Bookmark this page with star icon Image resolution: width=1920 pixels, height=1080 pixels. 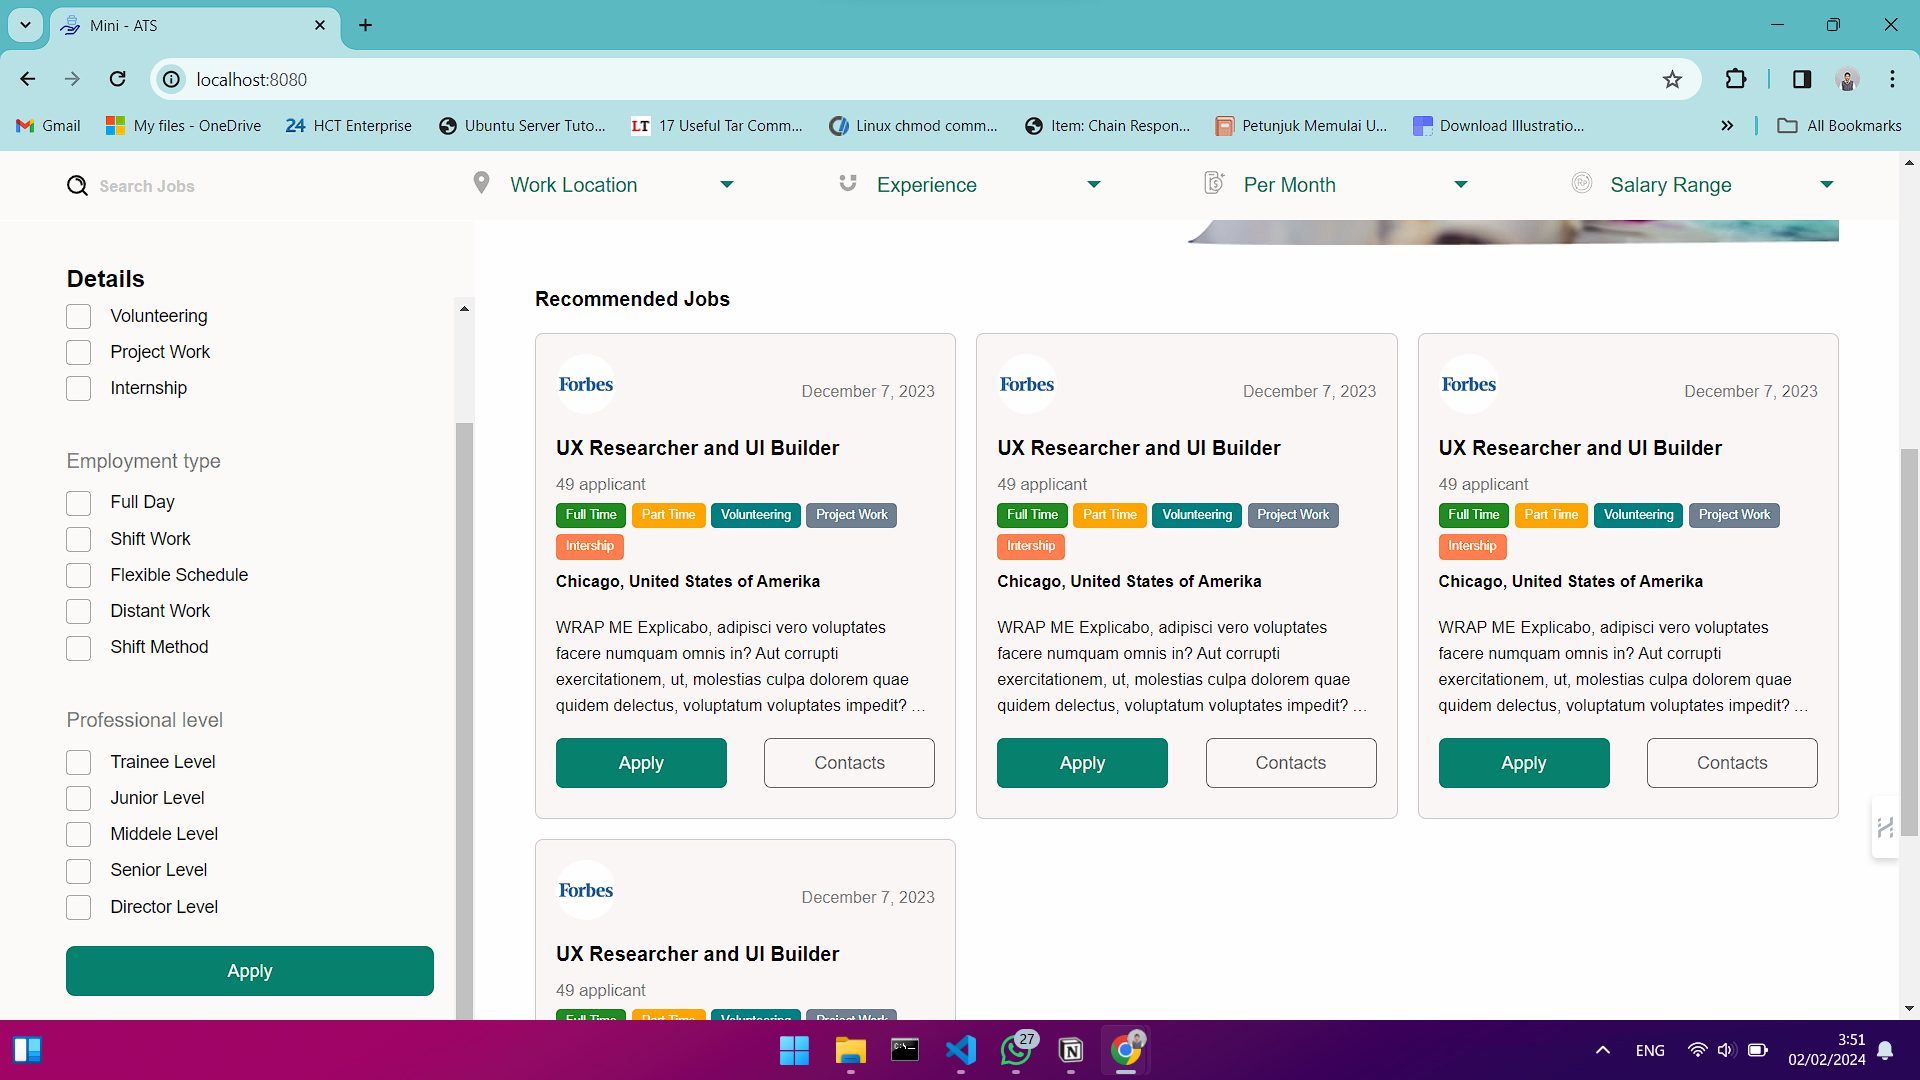[1672, 80]
